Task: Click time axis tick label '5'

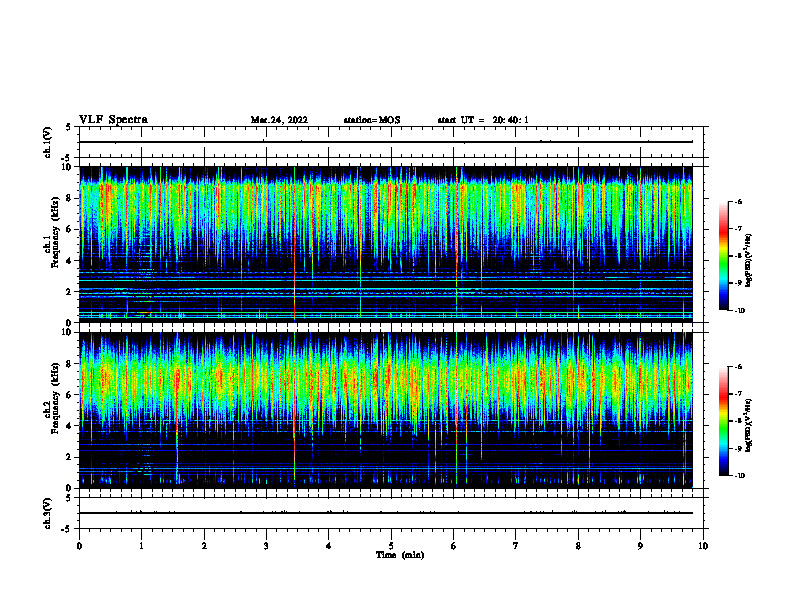Action: point(391,546)
